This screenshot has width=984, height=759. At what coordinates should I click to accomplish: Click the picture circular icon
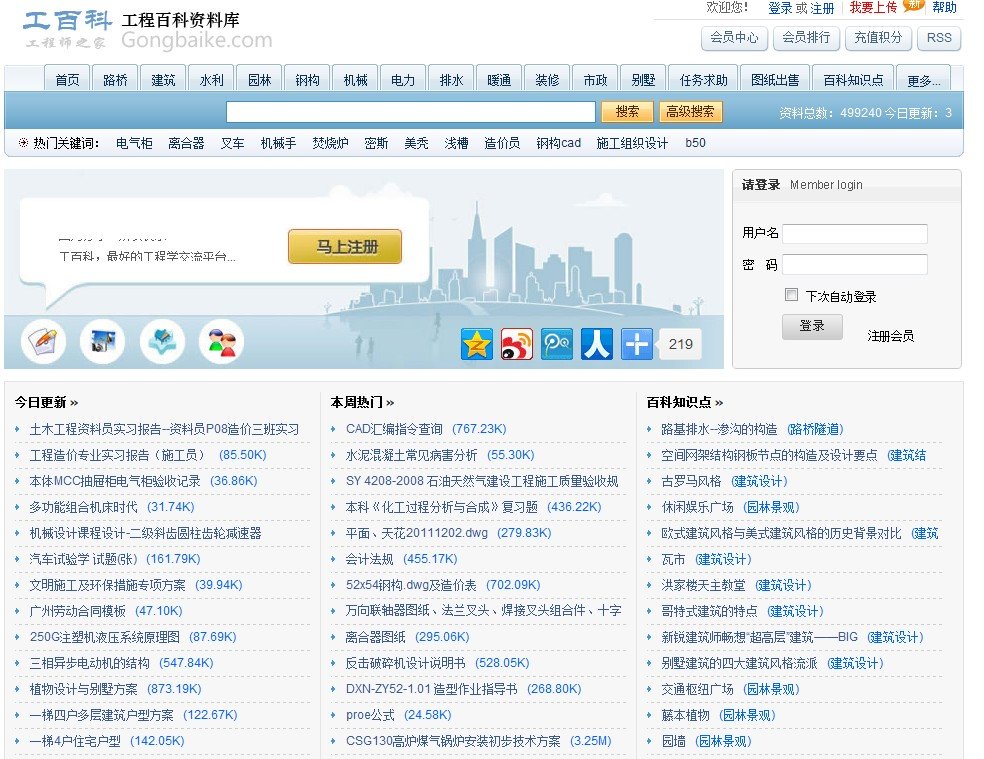tap(102, 340)
